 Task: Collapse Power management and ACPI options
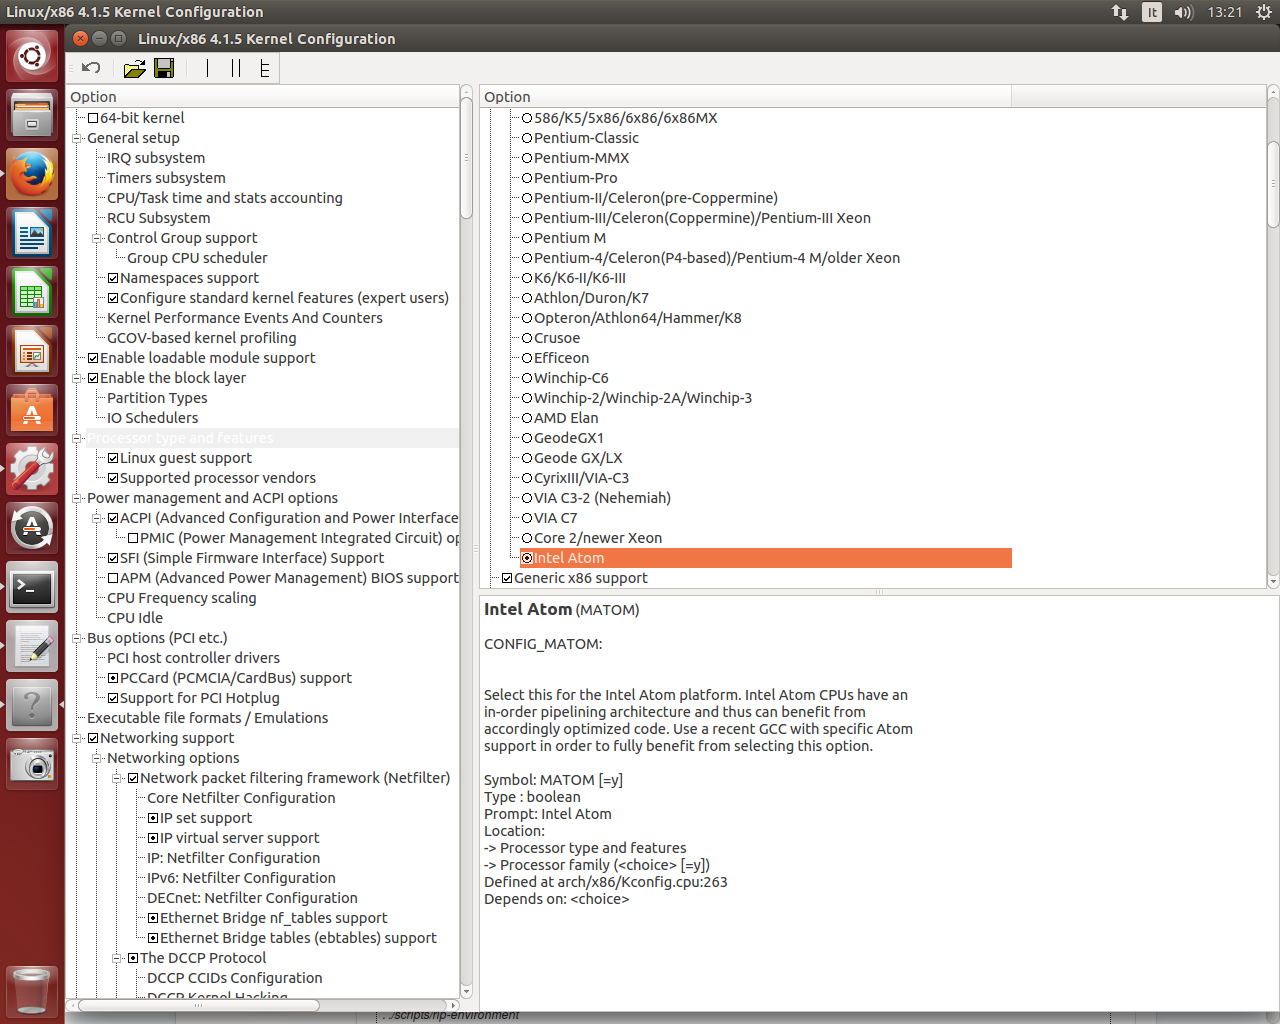77,498
